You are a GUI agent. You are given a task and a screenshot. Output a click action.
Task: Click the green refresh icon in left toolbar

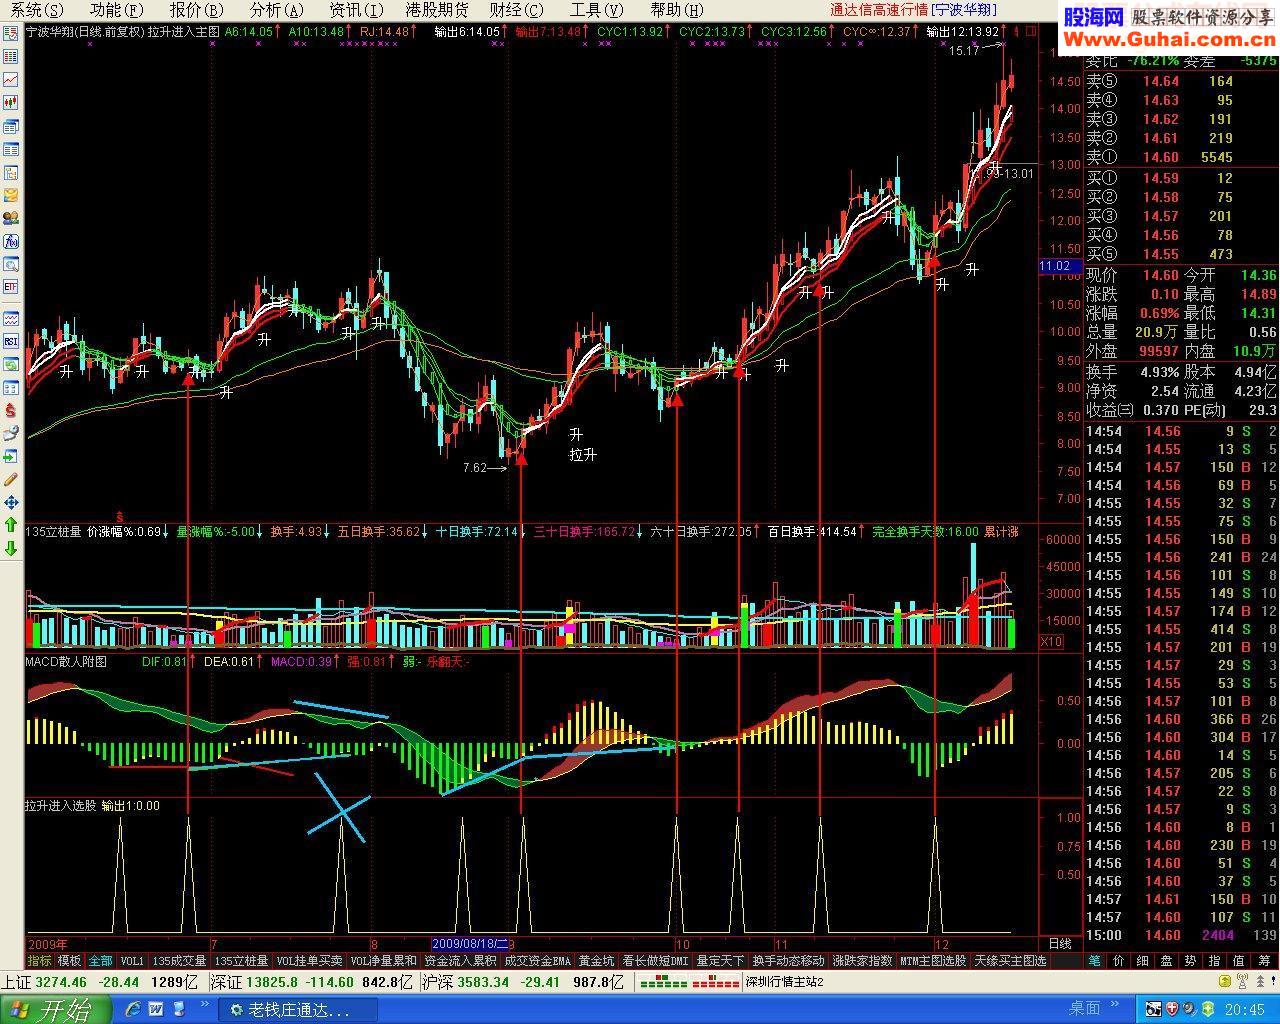coord(11,364)
